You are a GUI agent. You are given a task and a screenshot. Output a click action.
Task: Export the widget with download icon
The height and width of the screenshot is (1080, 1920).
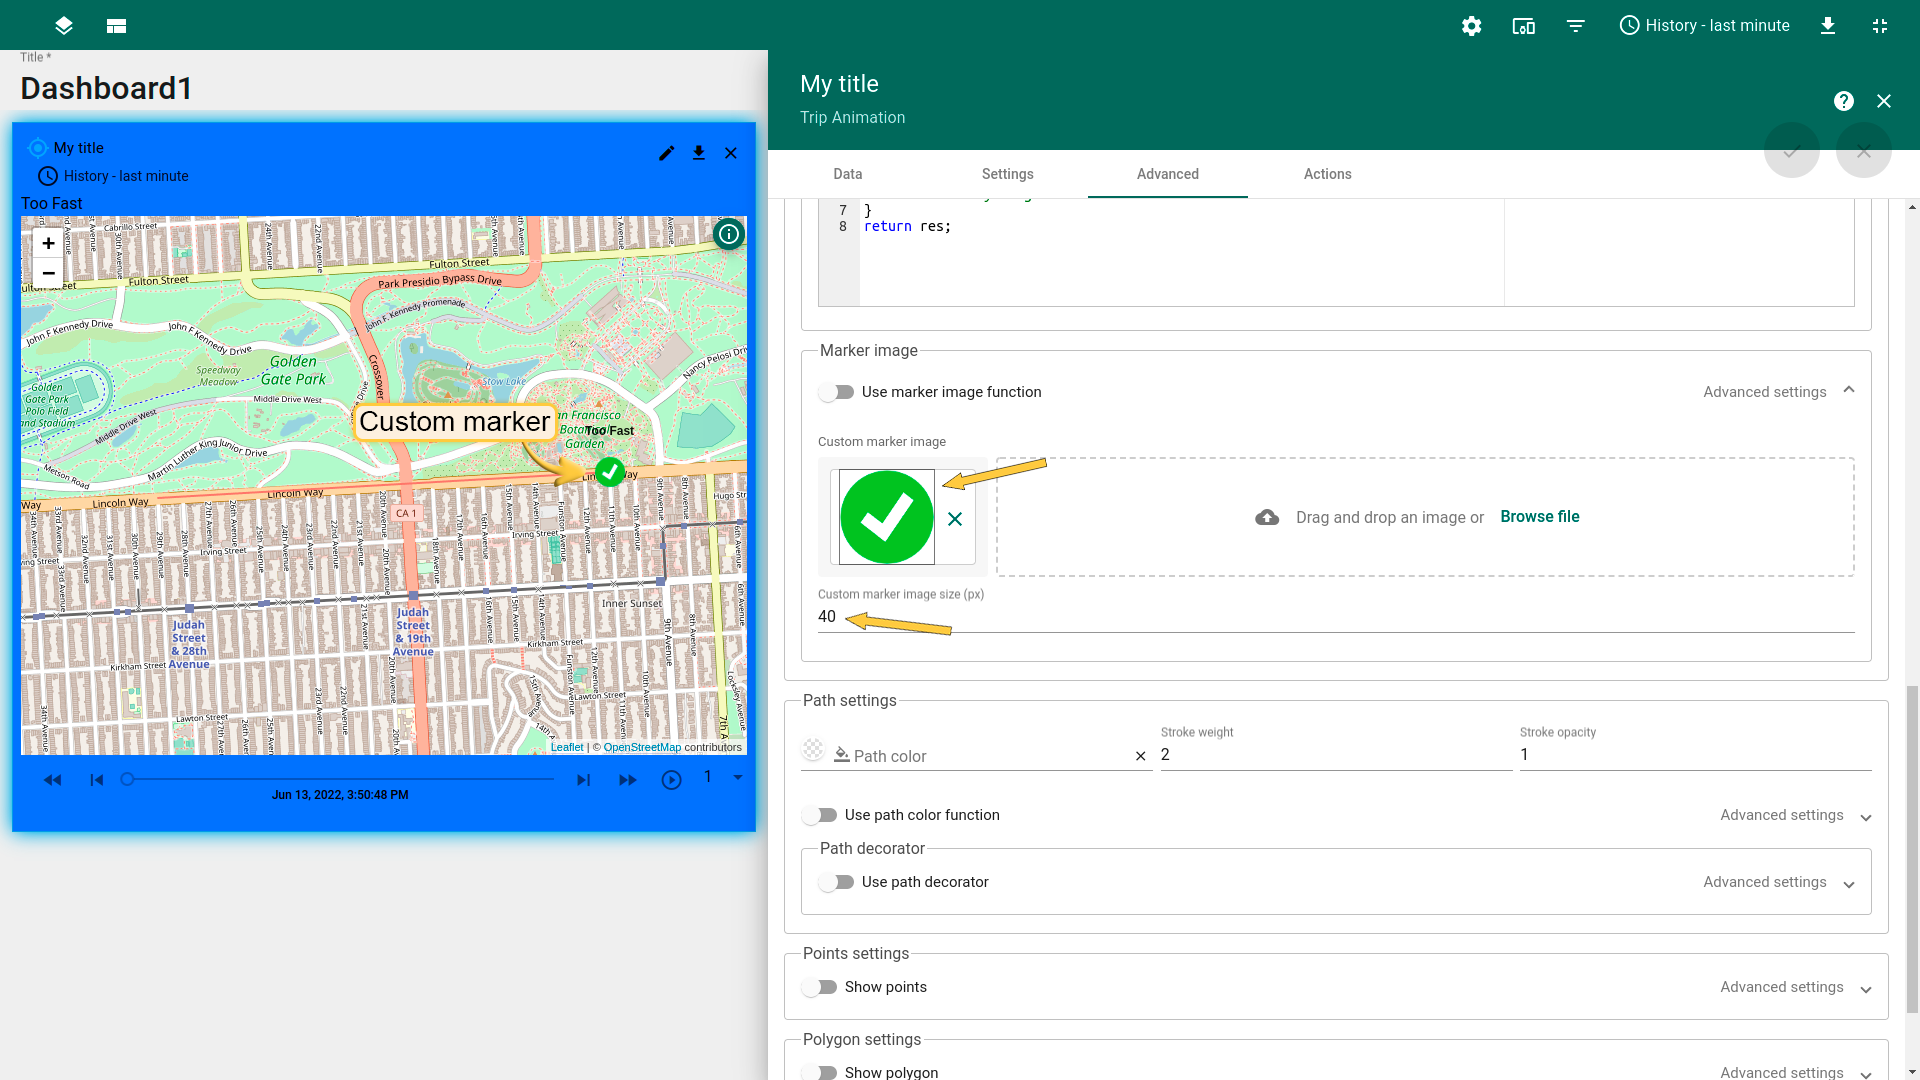[699, 153]
